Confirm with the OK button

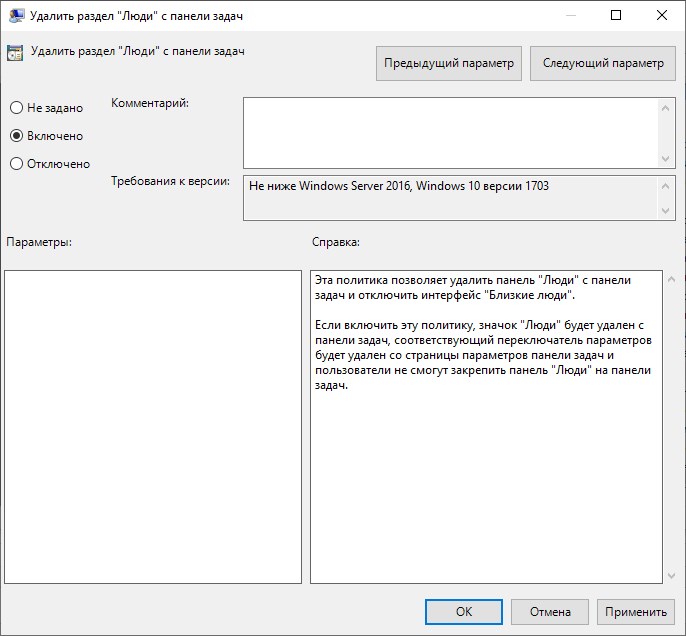click(x=463, y=612)
